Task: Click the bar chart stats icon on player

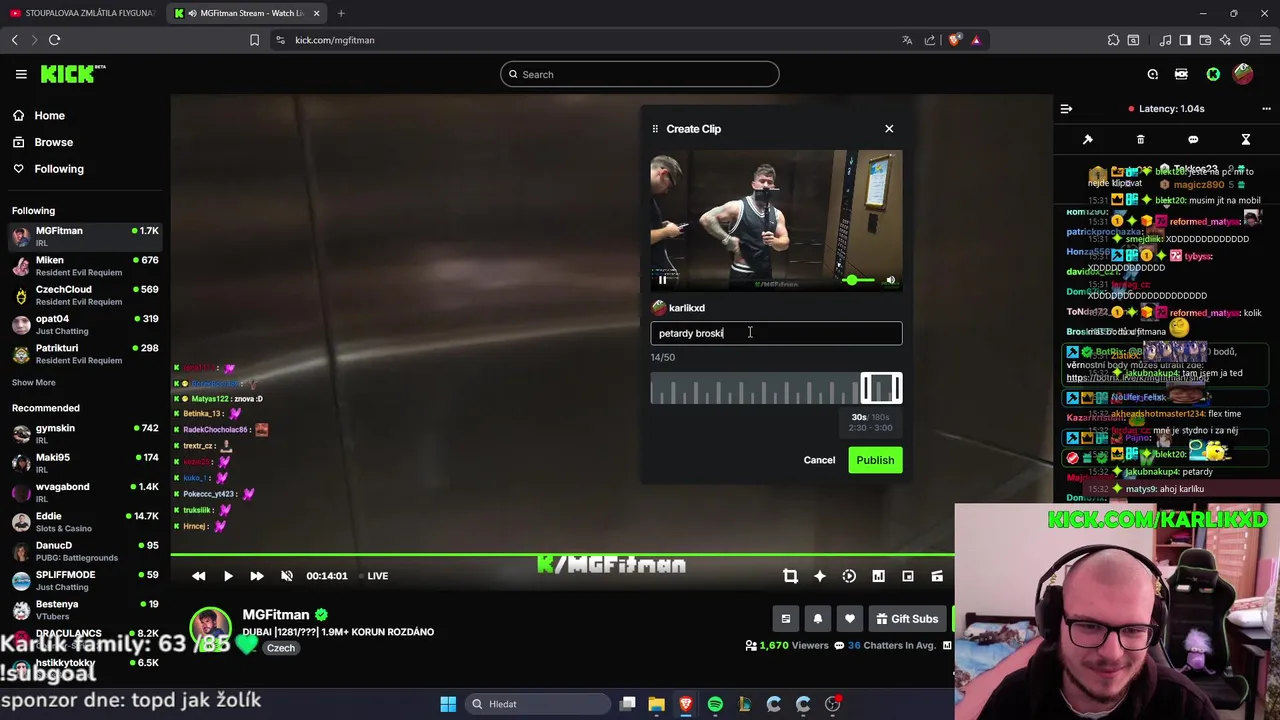Action: pos(878,576)
